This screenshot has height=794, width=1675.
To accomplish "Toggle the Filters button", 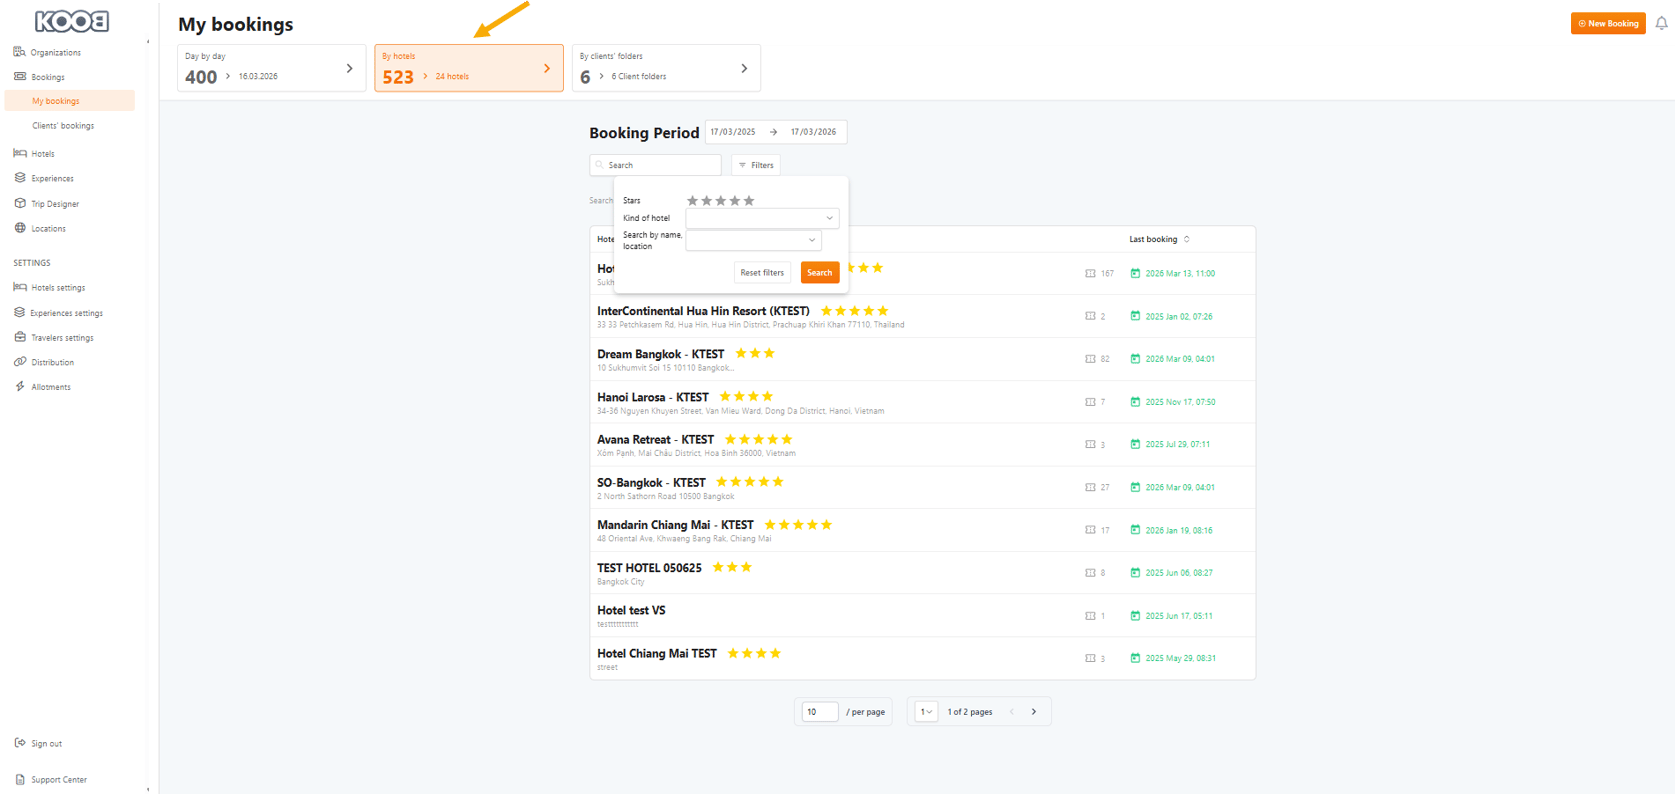I will (756, 165).
